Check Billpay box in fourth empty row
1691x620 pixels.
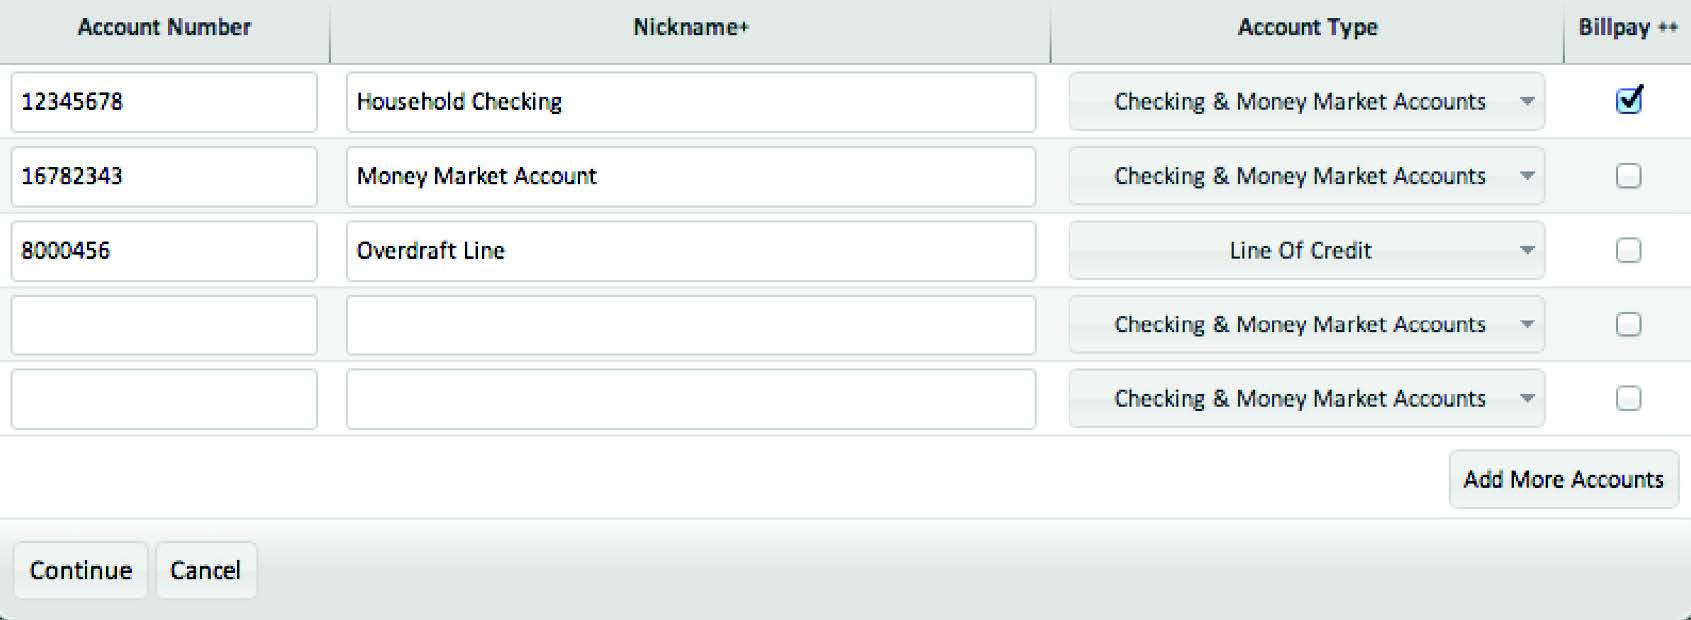coord(1629,324)
